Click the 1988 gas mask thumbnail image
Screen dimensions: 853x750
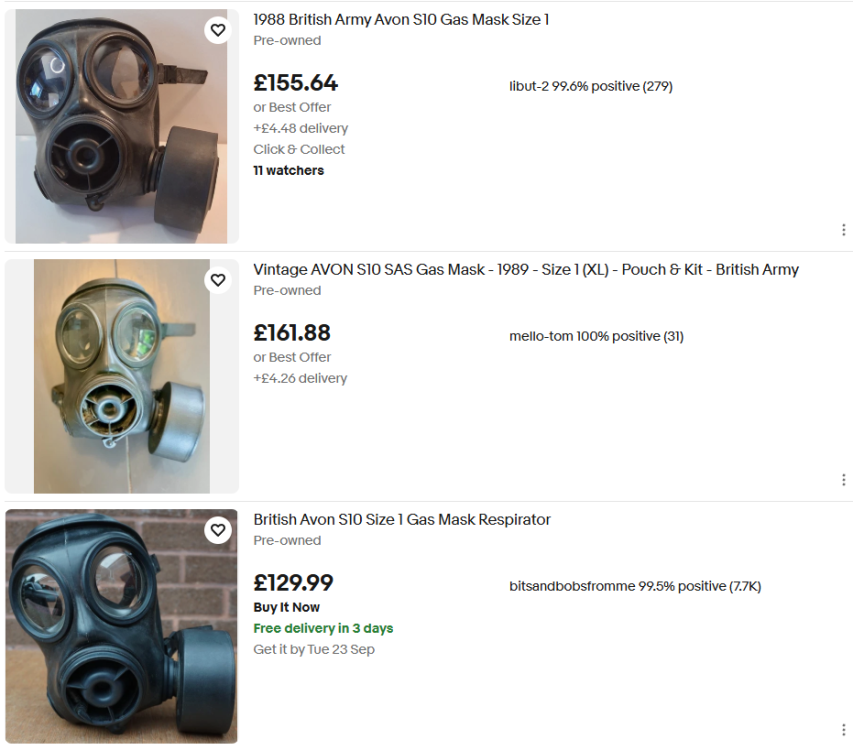click(x=120, y=125)
